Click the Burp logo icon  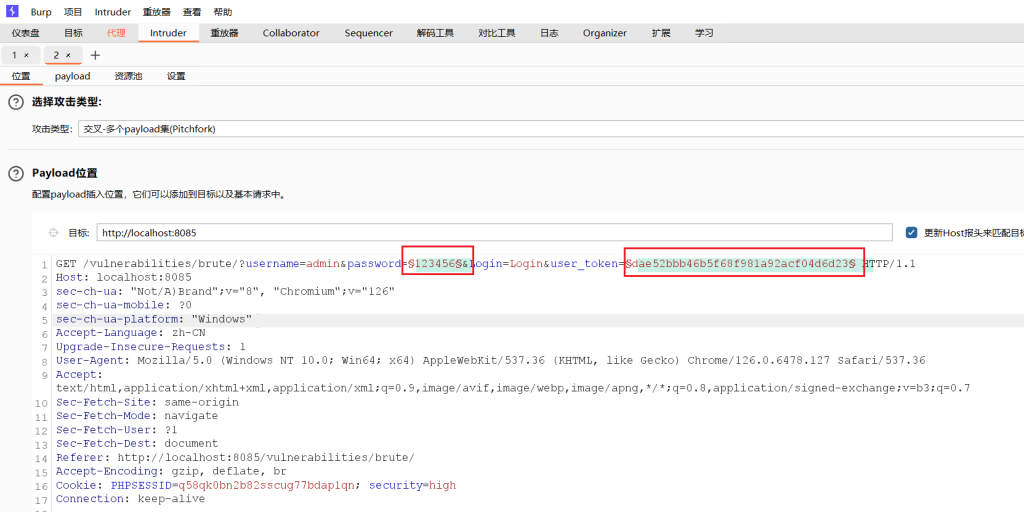(x=13, y=12)
